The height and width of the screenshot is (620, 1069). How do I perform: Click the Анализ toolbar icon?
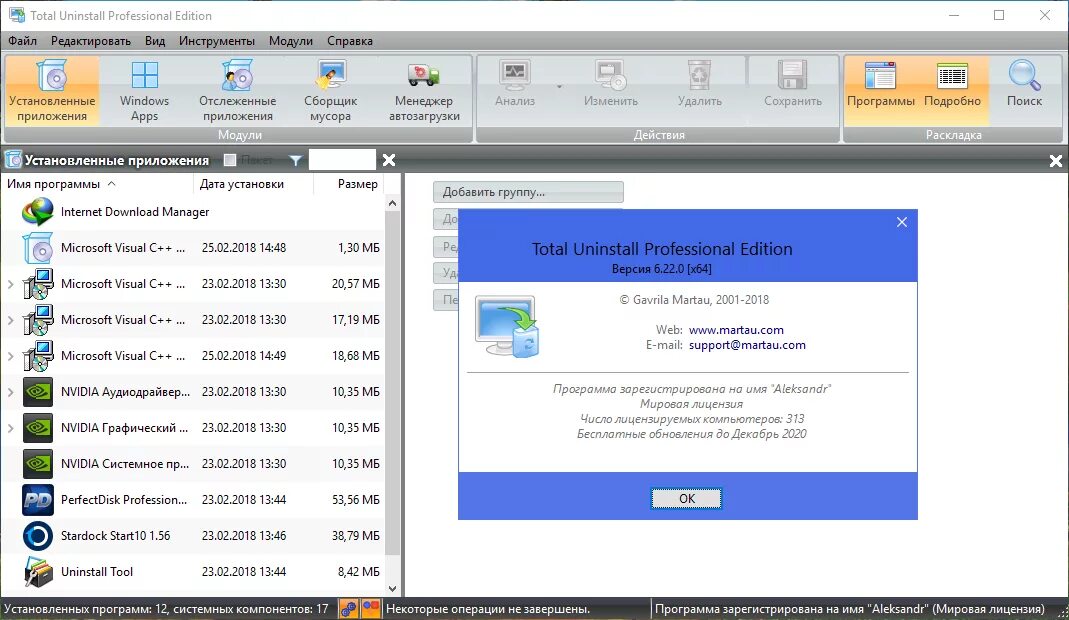[x=515, y=75]
